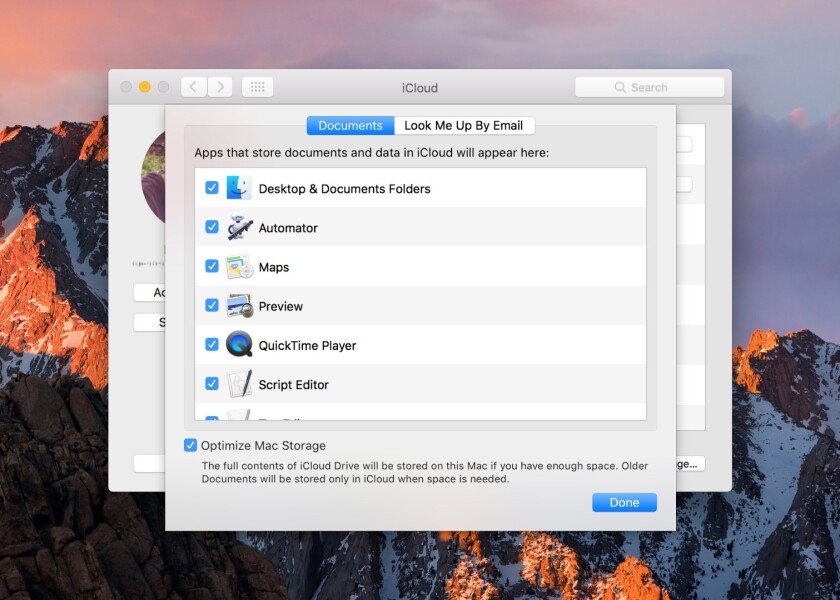Image resolution: width=840 pixels, height=600 pixels.
Task: Click the Optimize Mac Storage label
Action: 263,446
